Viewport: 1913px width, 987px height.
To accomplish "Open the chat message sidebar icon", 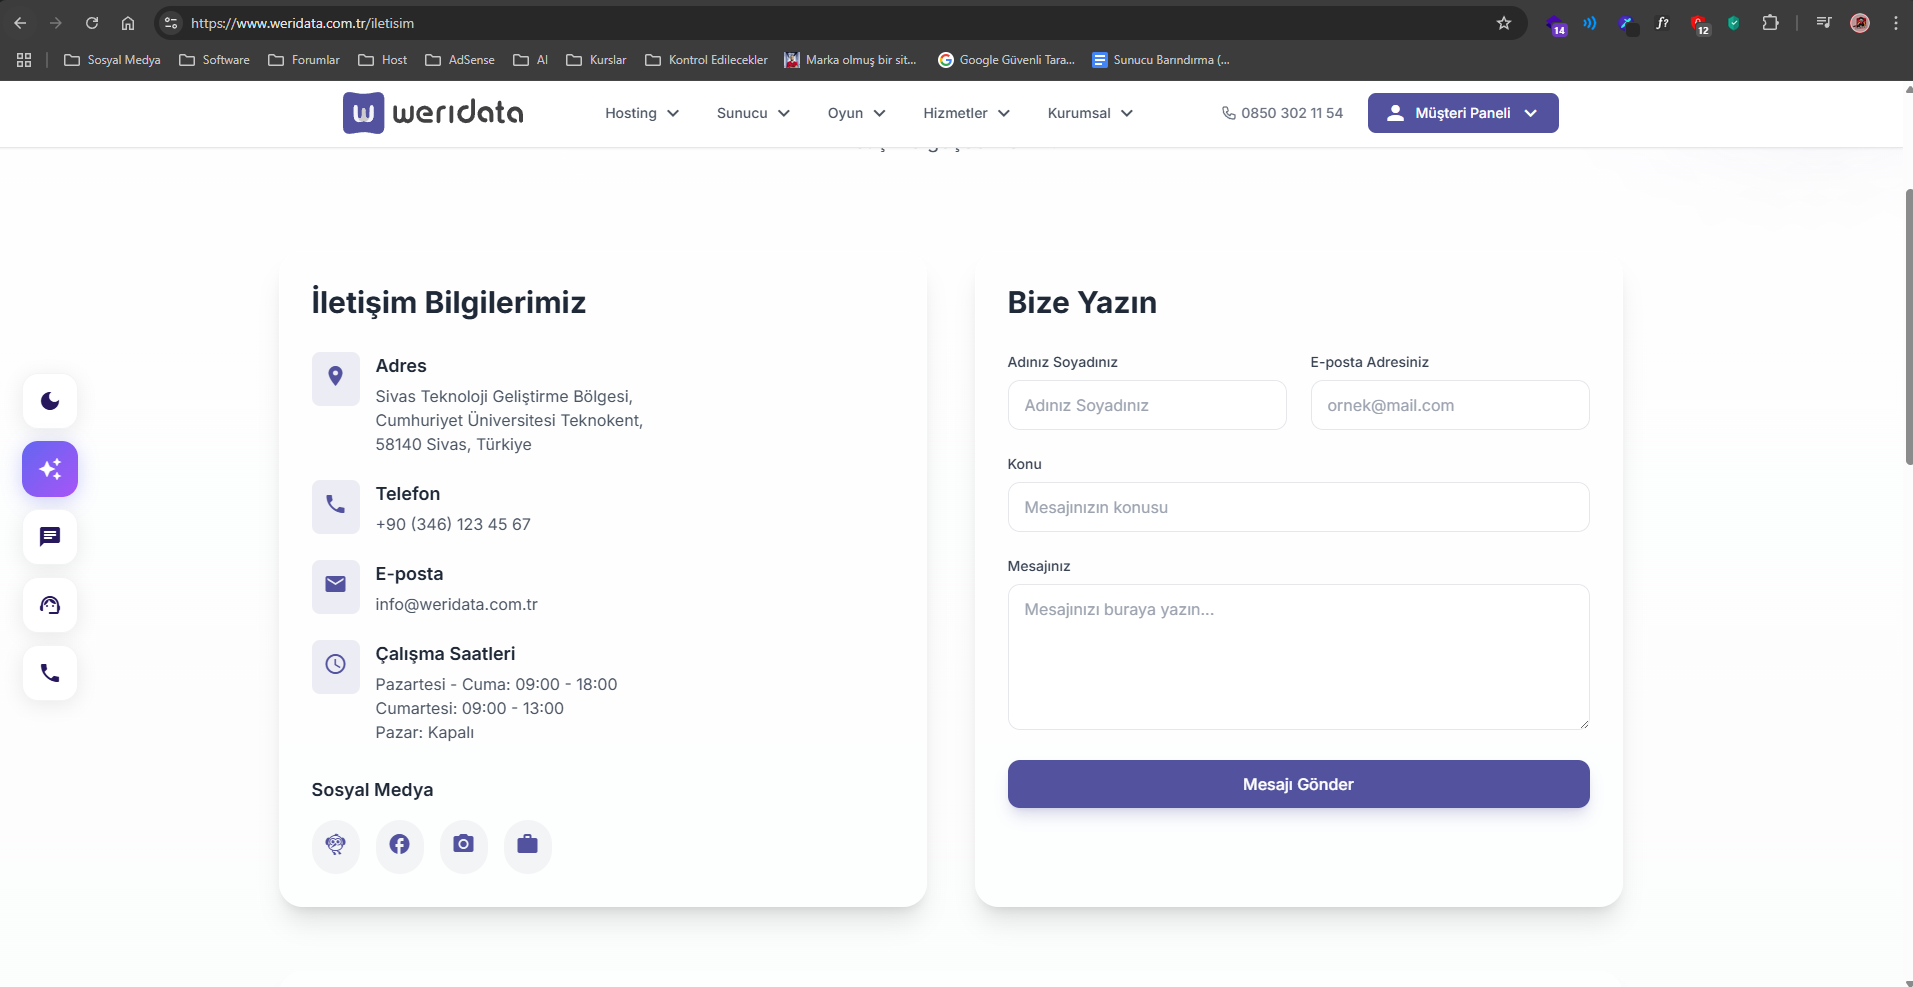I will point(50,537).
